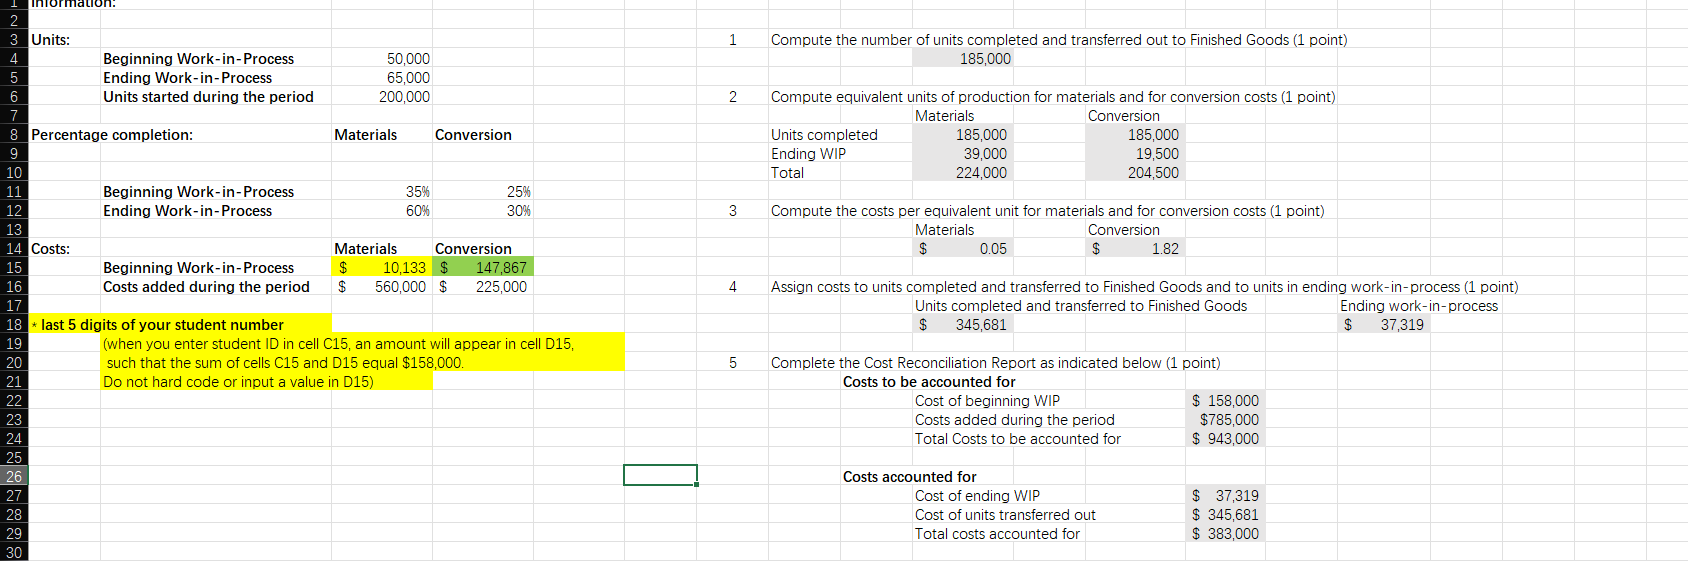Select the Cost of beginning WIP value $158,000

[1225, 401]
